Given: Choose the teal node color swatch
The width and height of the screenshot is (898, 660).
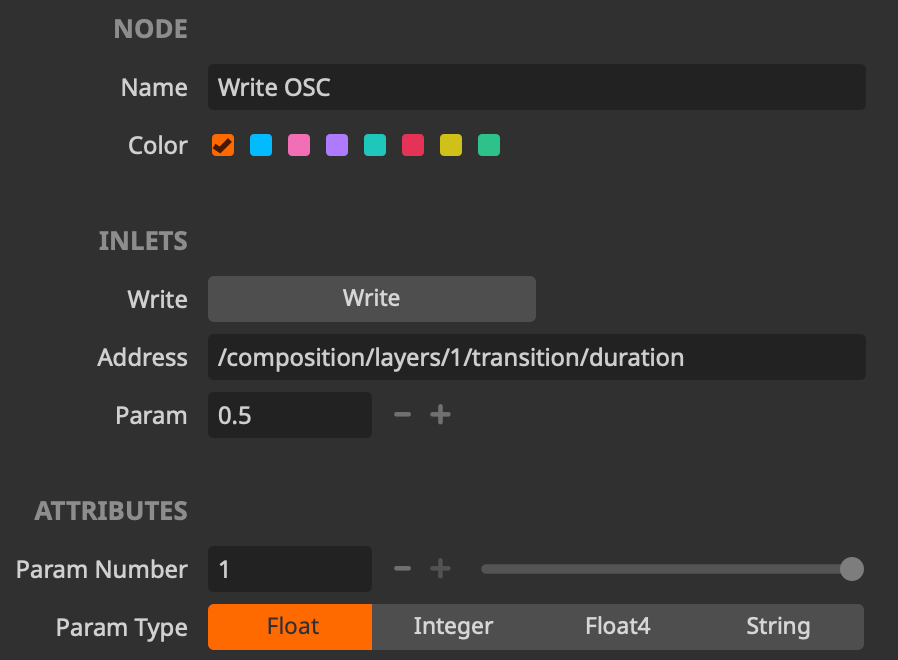Looking at the screenshot, I should pyautogui.click(x=375, y=146).
